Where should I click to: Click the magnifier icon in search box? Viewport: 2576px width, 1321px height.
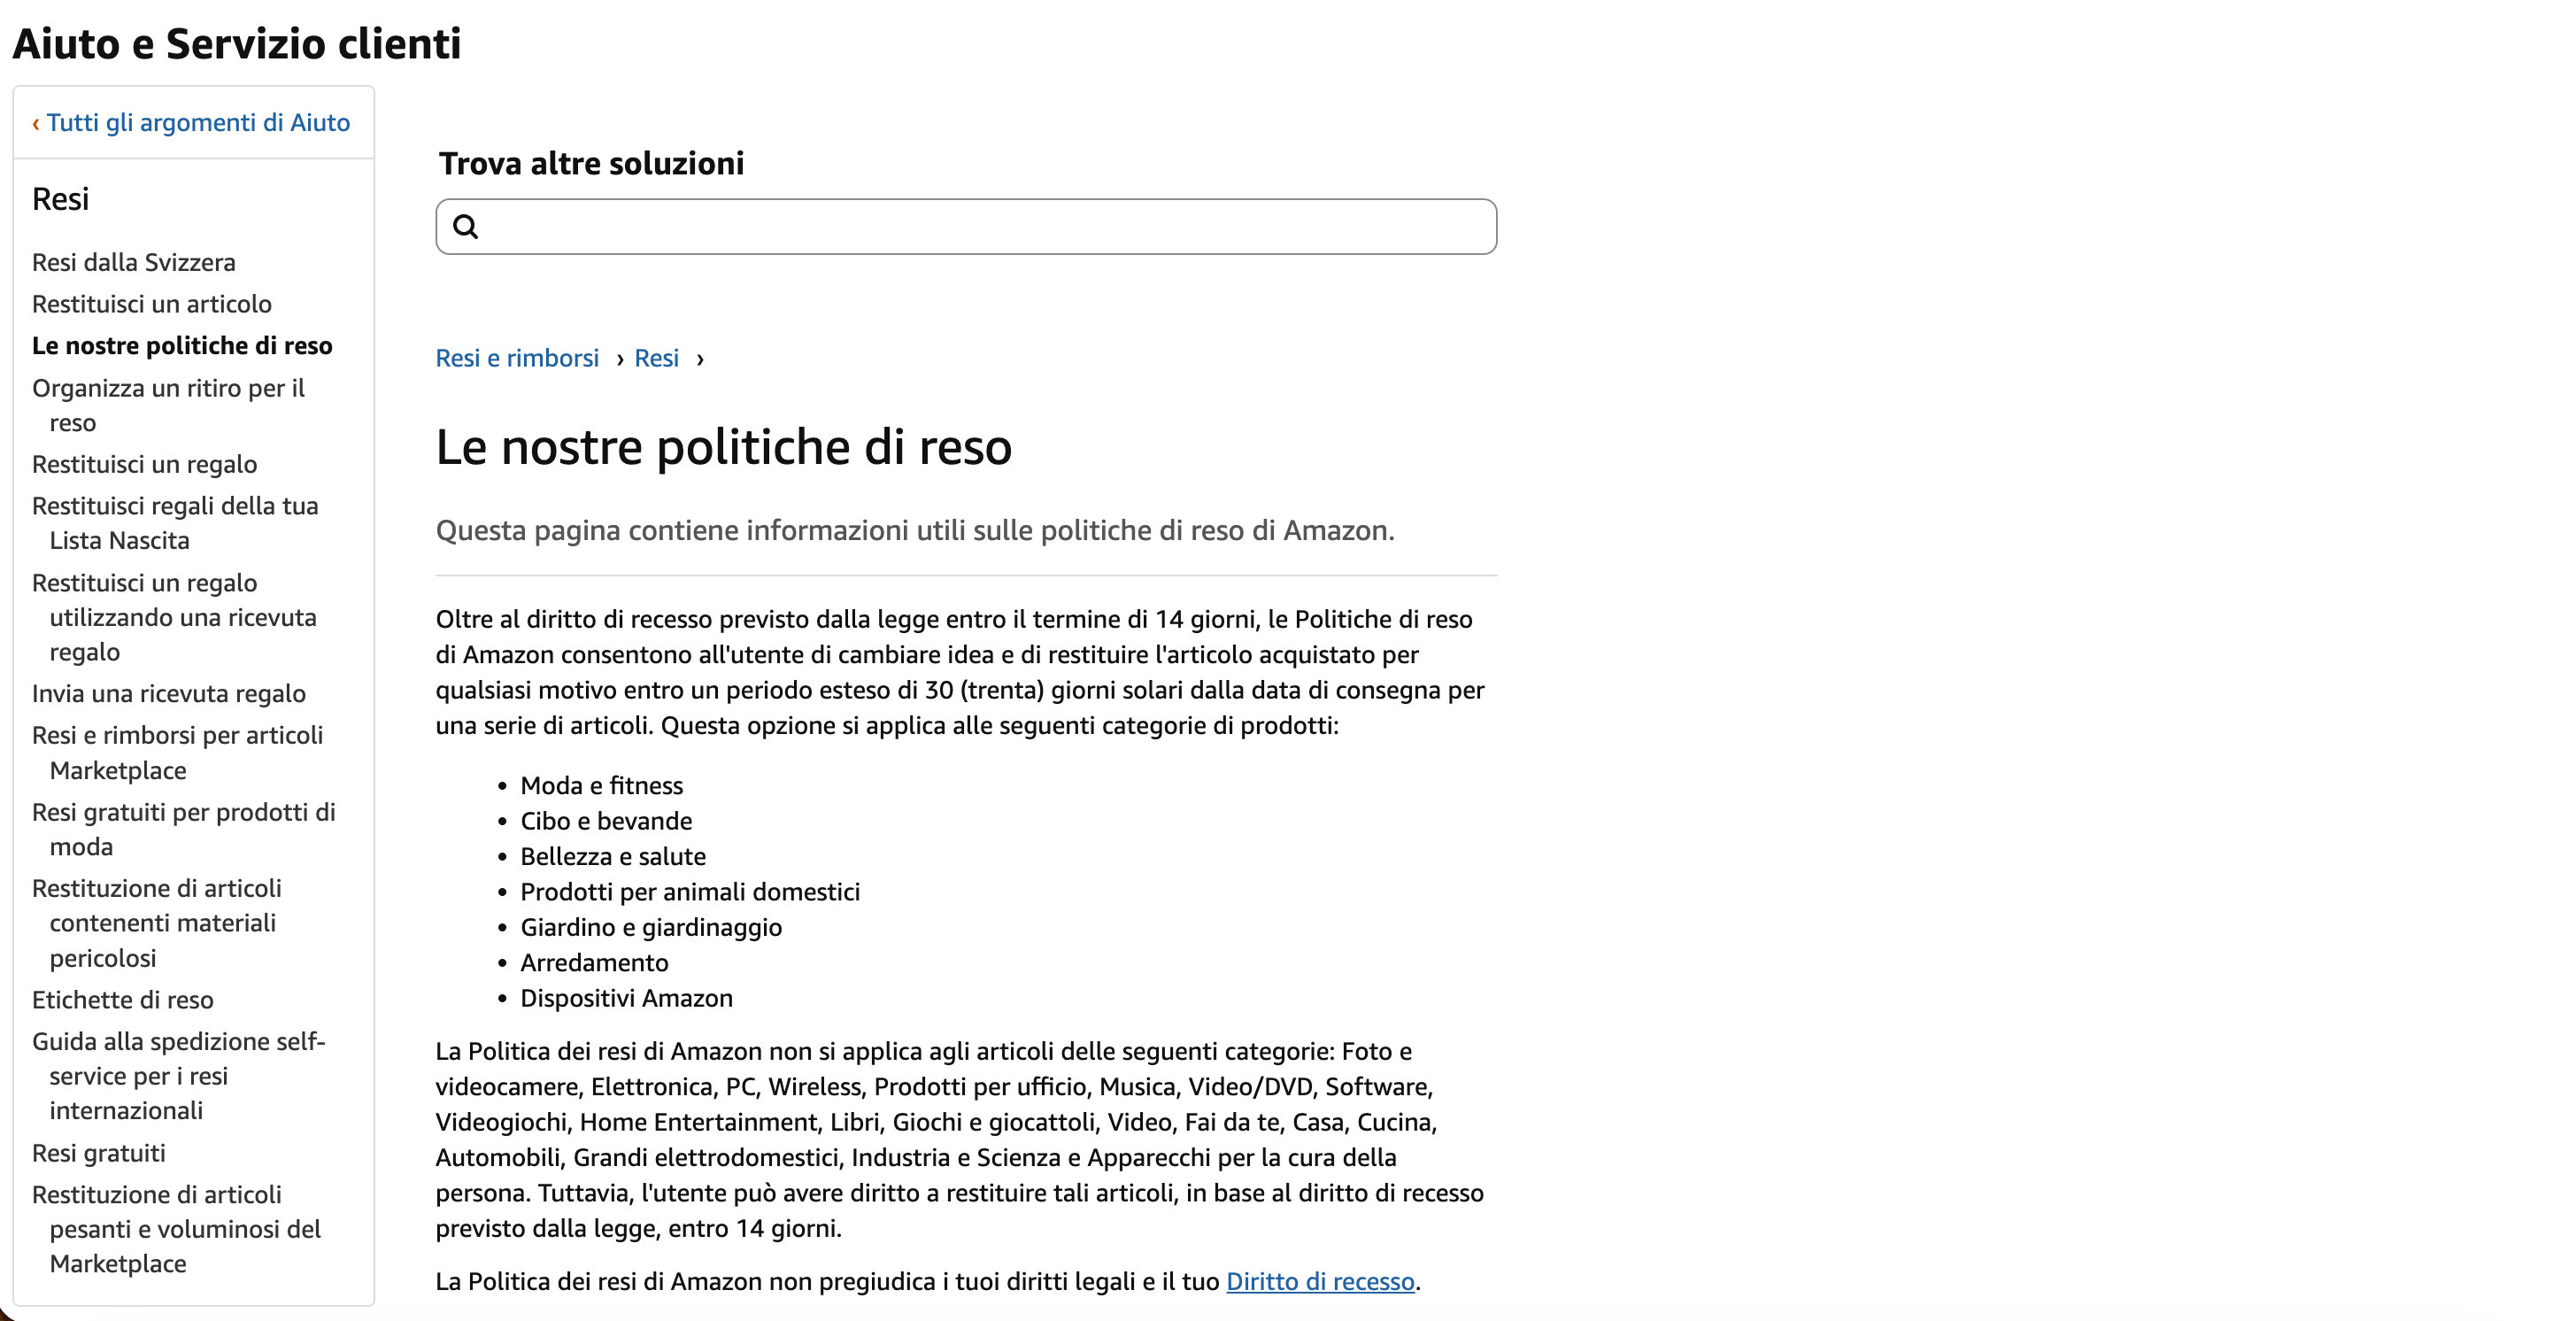[466, 227]
